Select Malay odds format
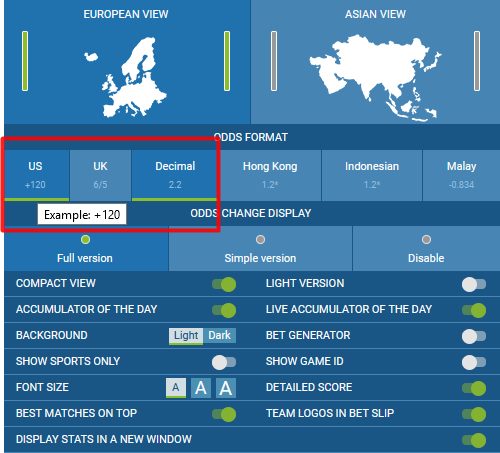This screenshot has width=500, height=453. (x=461, y=175)
